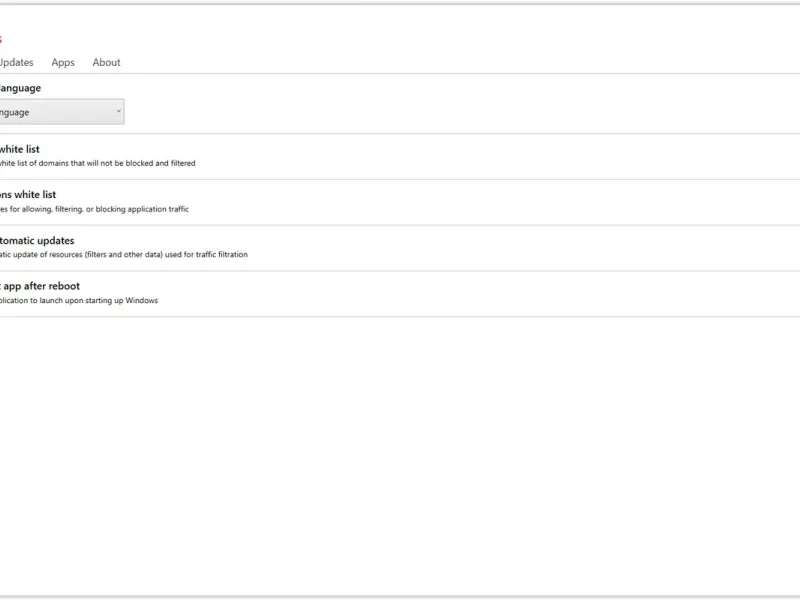Click the 'tomatic updates' heading text

tap(37, 240)
